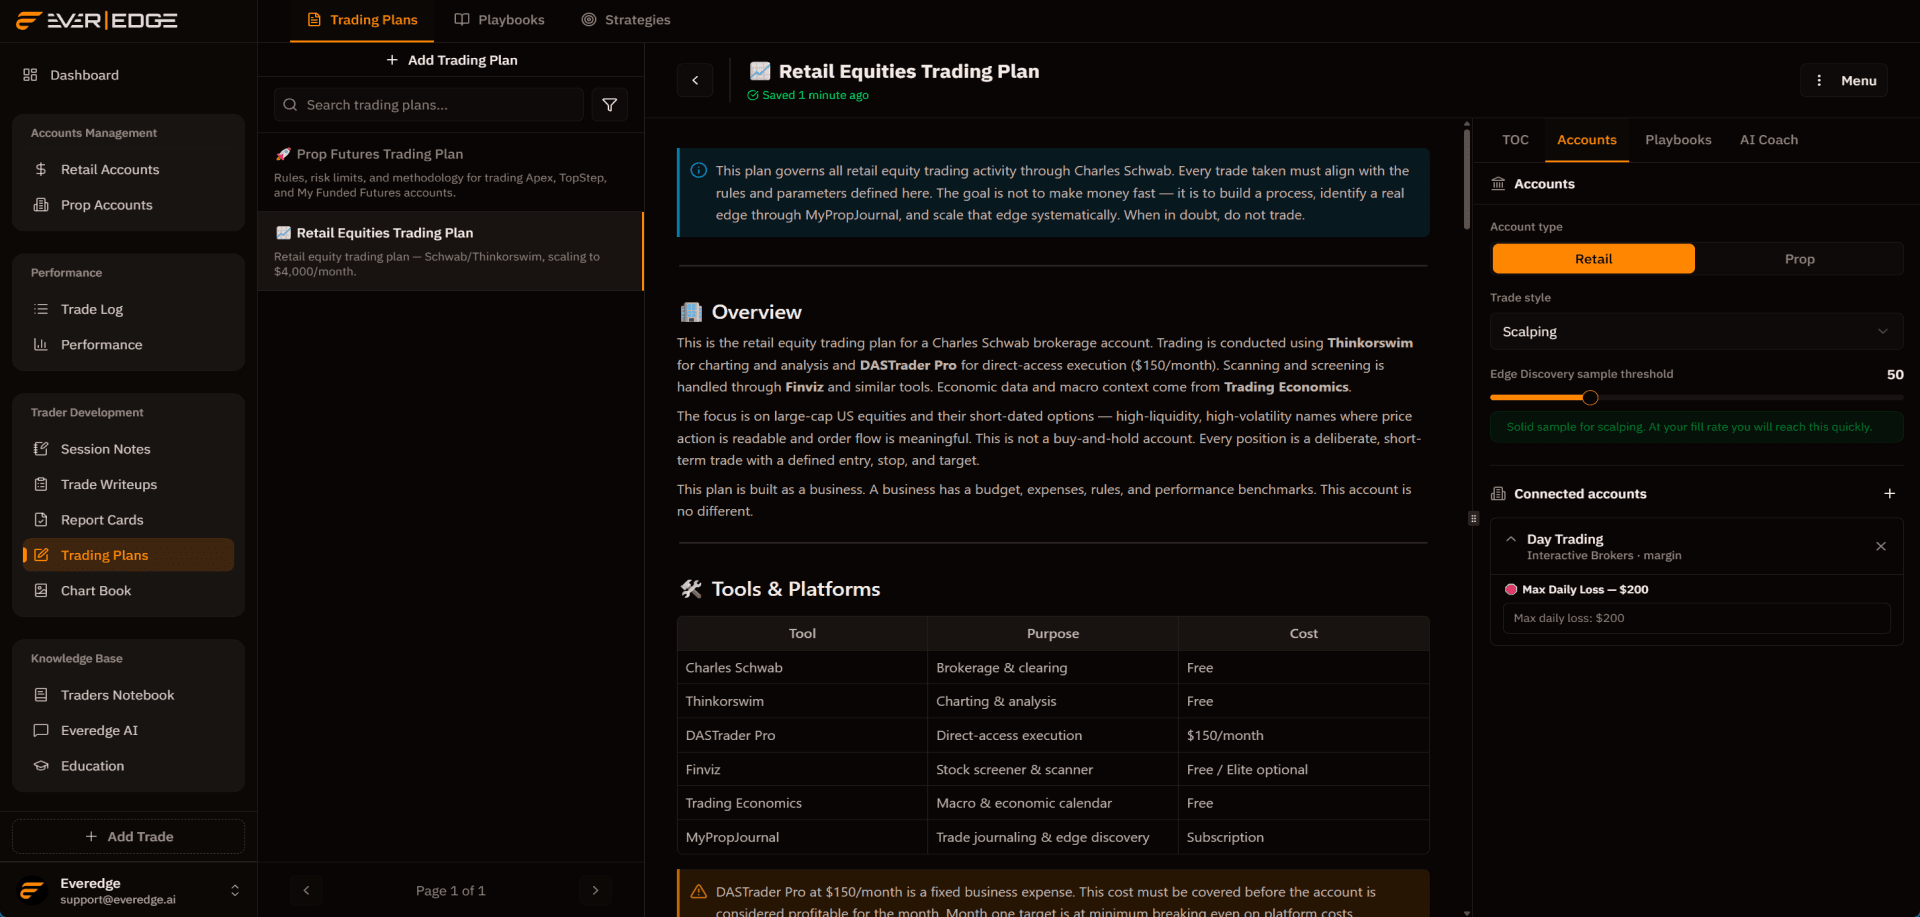Select Retail Equities Trading Plan entry
This screenshot has height=917, width=1920.
click(x=451, y=251)
